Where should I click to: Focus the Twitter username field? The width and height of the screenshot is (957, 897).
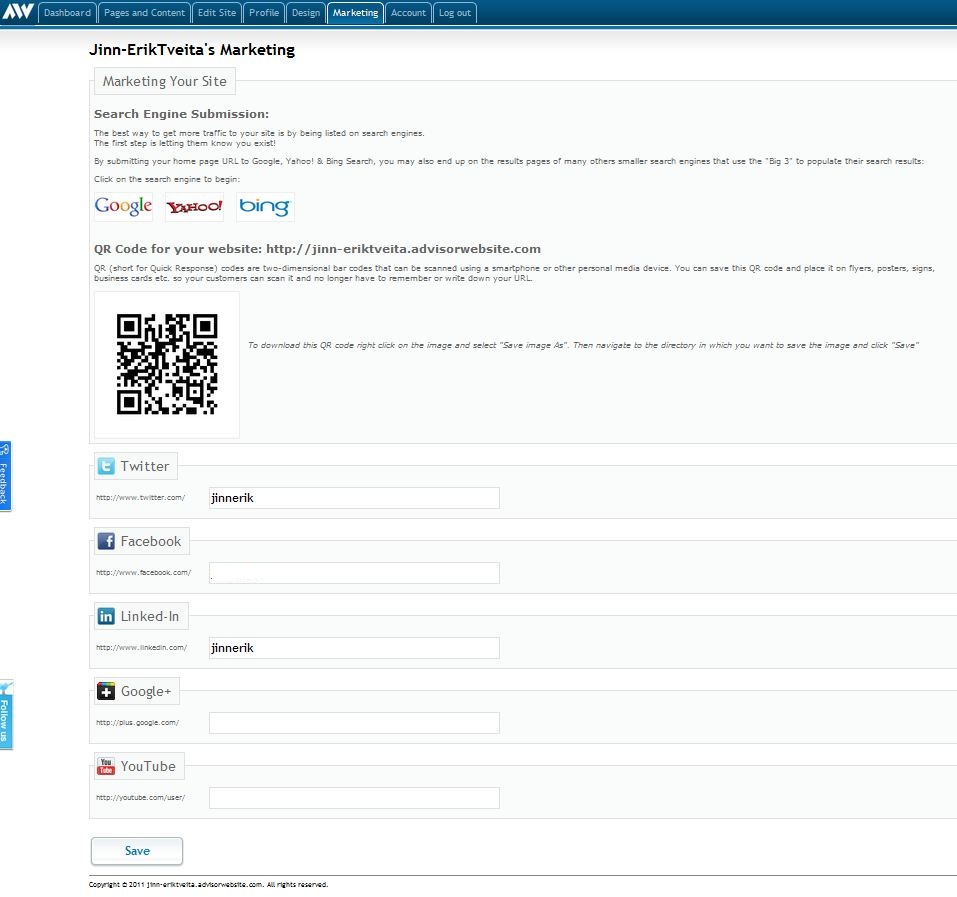coord(354,498)
